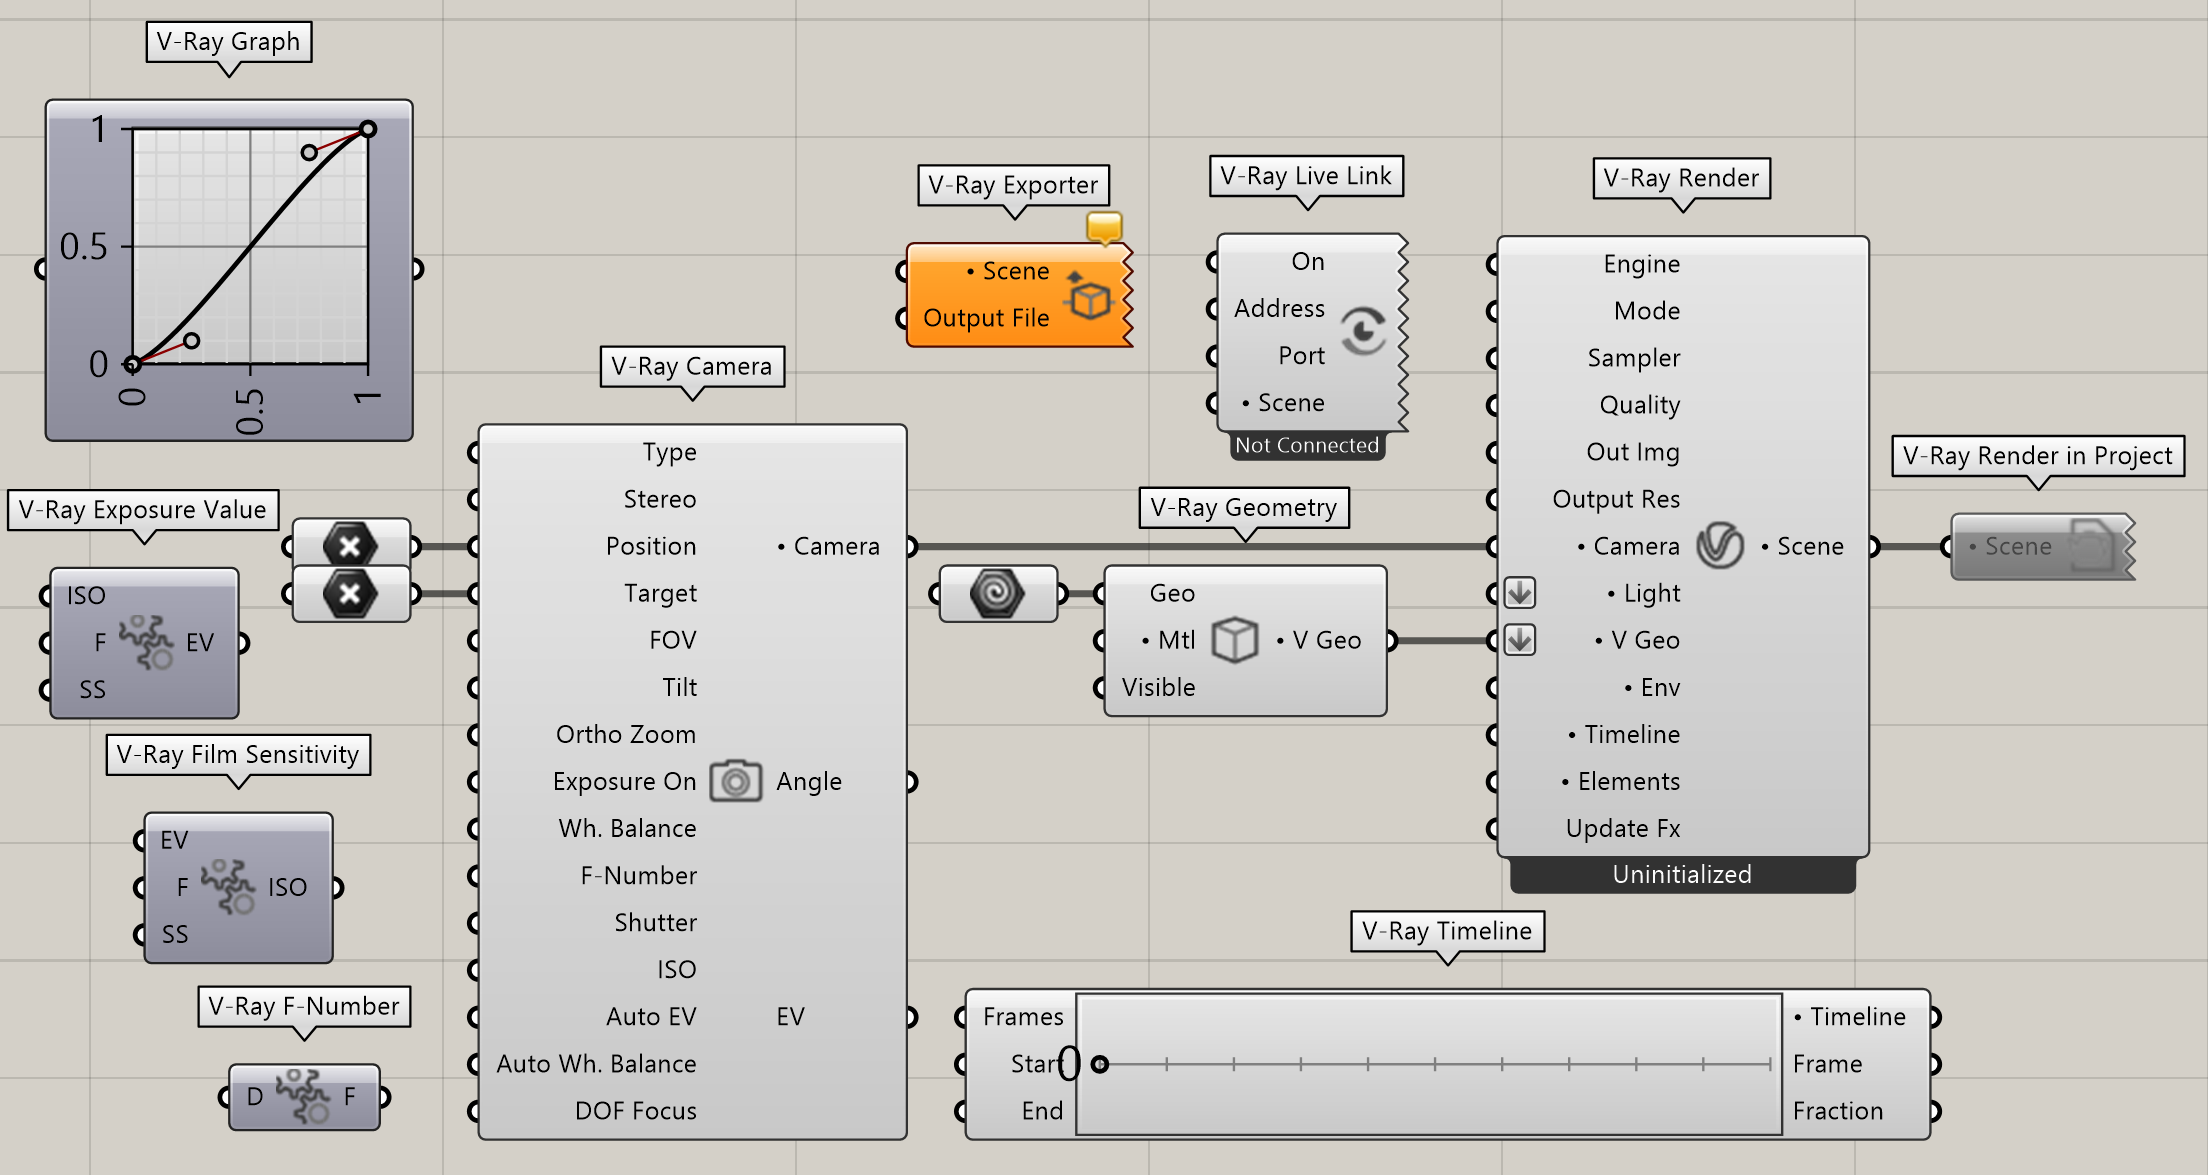Select the V-Ray Graph label tag
2208x1175 pixels.
229,42
